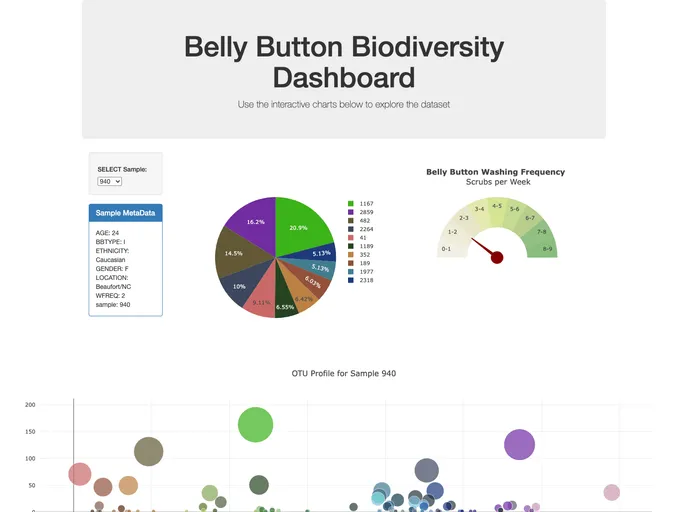This screenshot has width=688, height=512.
Task: Click the pink bubble at far right
Action: click(x=612, y=492)
